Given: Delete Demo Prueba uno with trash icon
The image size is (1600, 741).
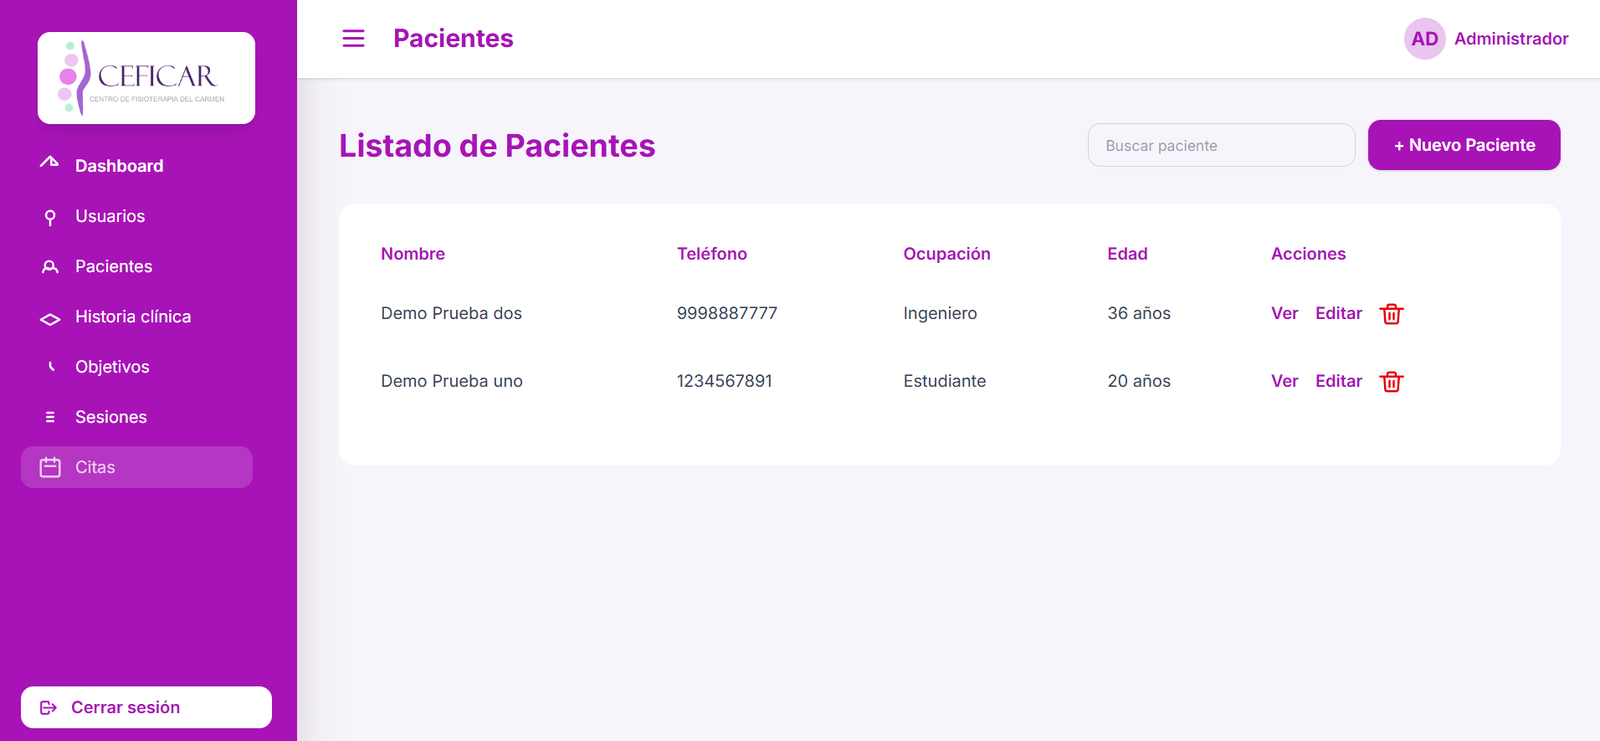Looking at the screenshot, I should 1391,382.
